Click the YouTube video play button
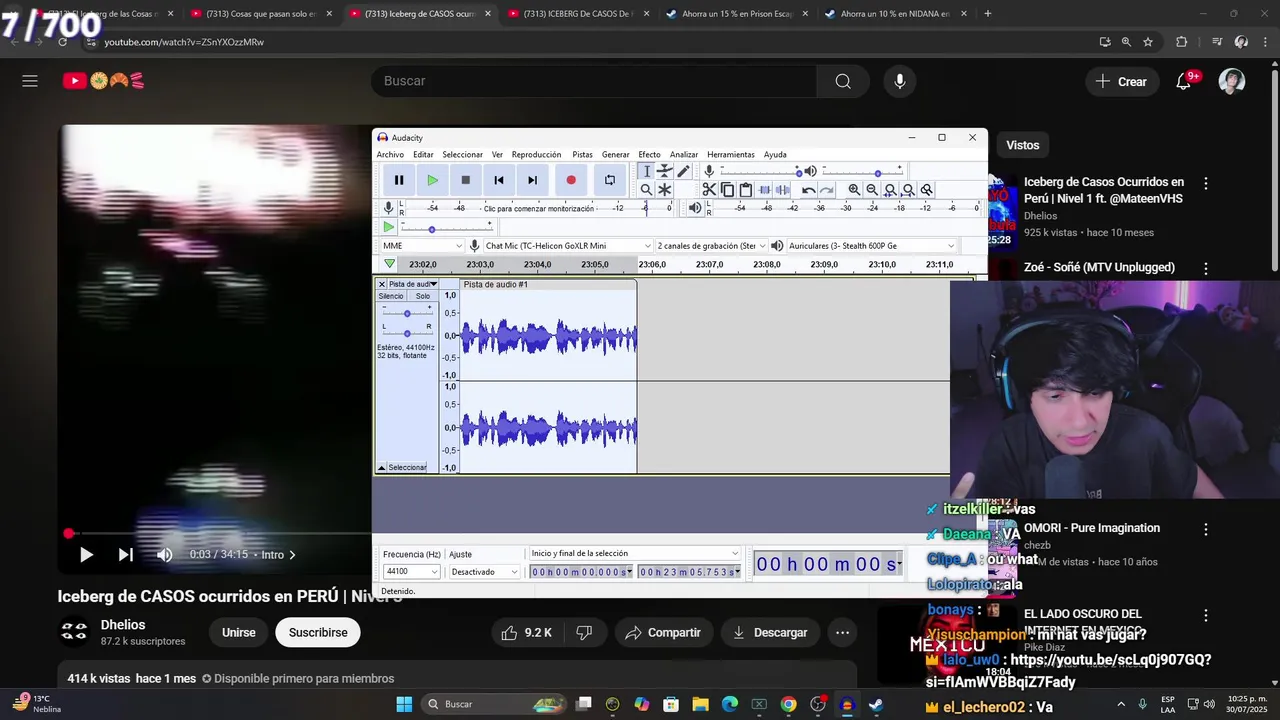 pyautogui.click(x=86, y=555)
